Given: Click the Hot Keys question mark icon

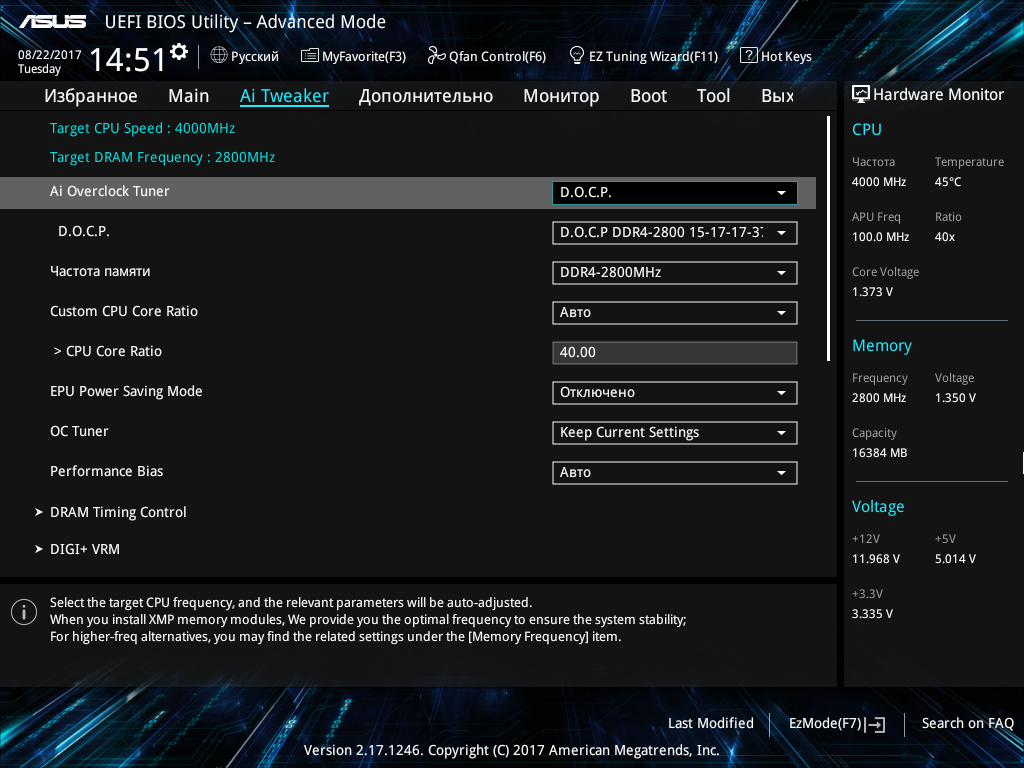Looking at the screenshot, I should pyautogui.click(x=748, y=56).
